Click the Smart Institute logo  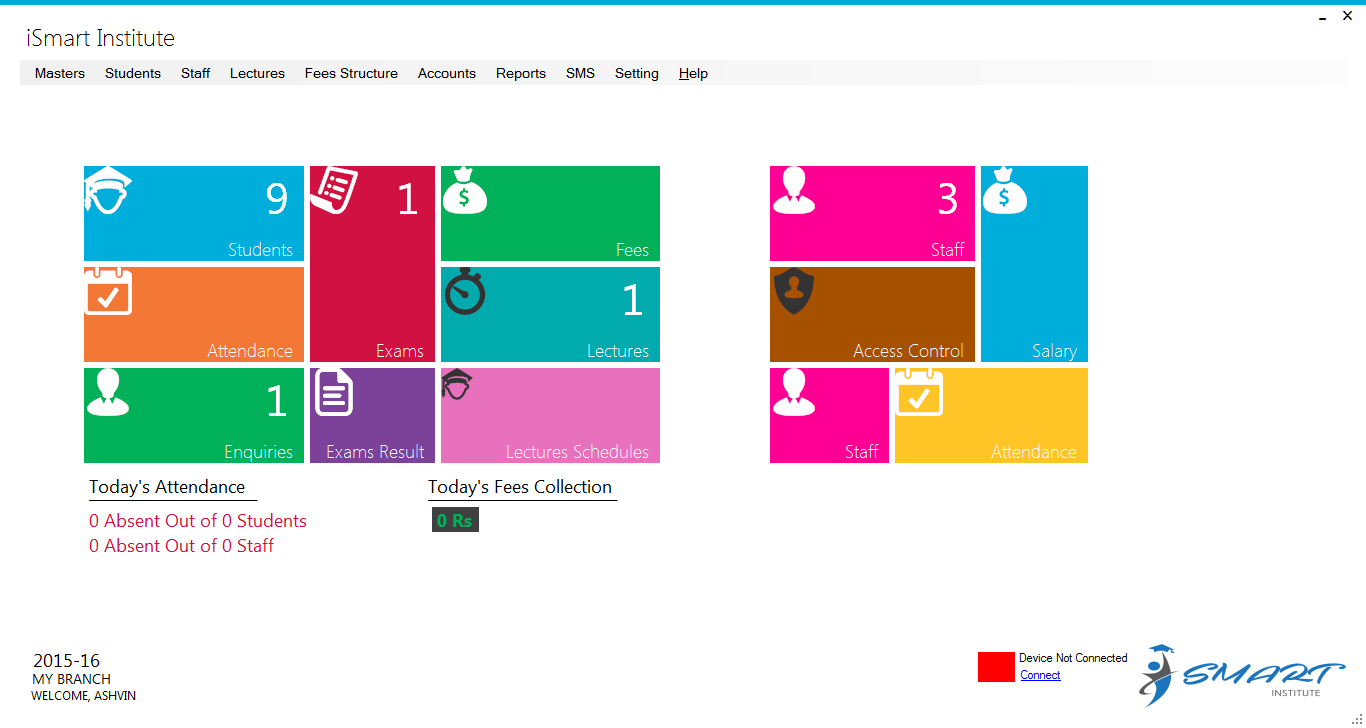[1241, 675]
